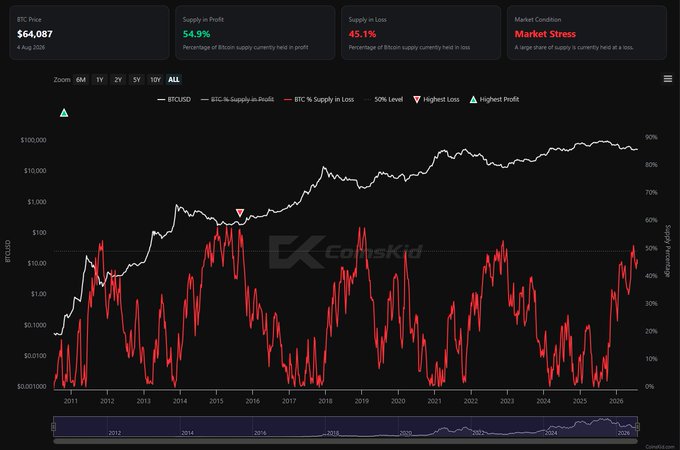This screenshot has height=450, width=680.
Task: Click the 54.9% supply in profit value
Action: pyautogui.click(x=196, y=34)
